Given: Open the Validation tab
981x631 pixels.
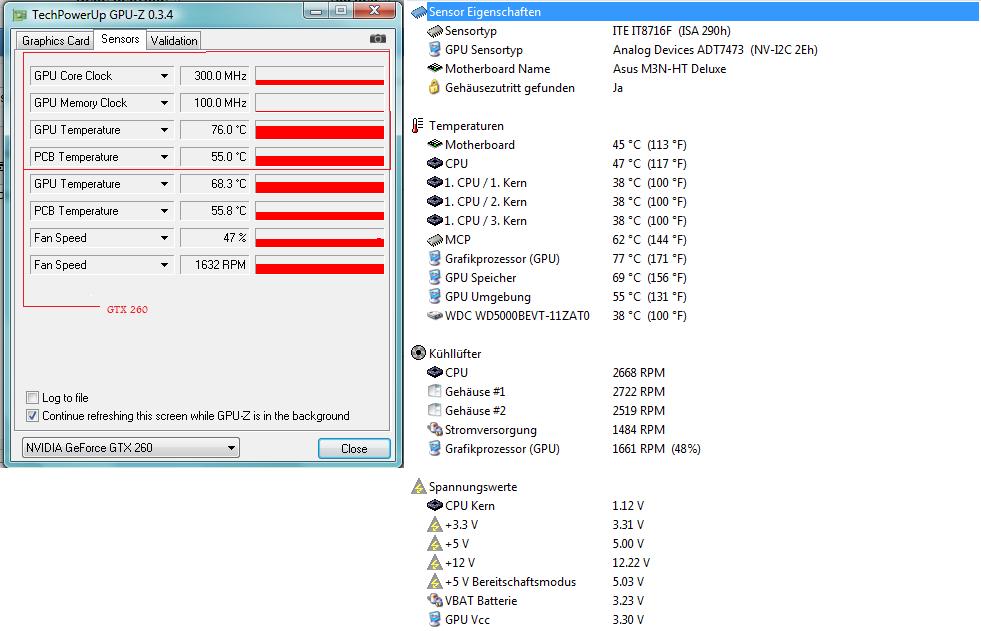Looking at the screenshot, I should 173,41.
